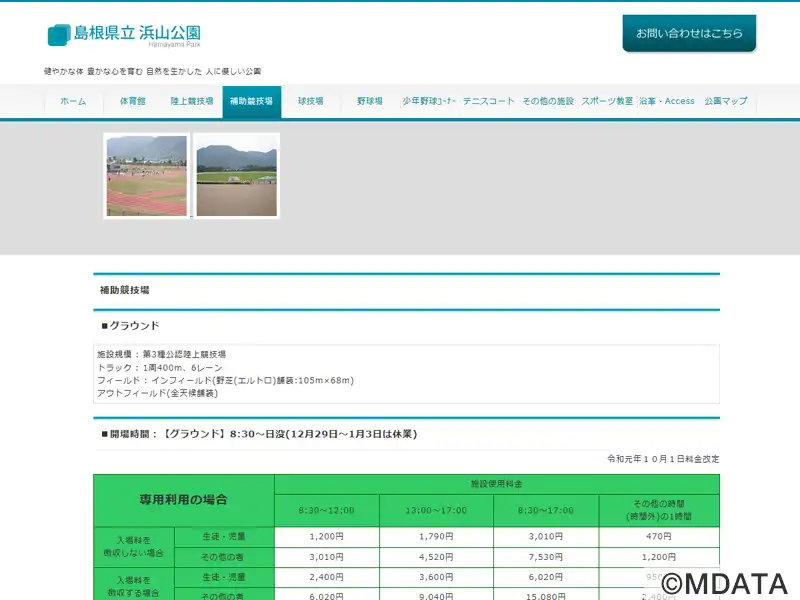Navigate to the 野球場 page
The height and width of the screenshot is (600, 800).
click(370, 102)
